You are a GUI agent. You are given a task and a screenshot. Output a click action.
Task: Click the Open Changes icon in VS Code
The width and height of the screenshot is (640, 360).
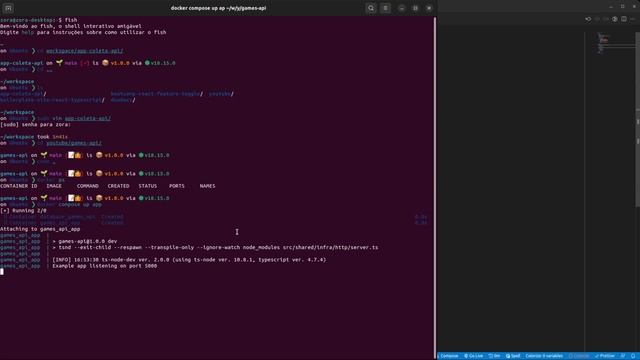588,19
